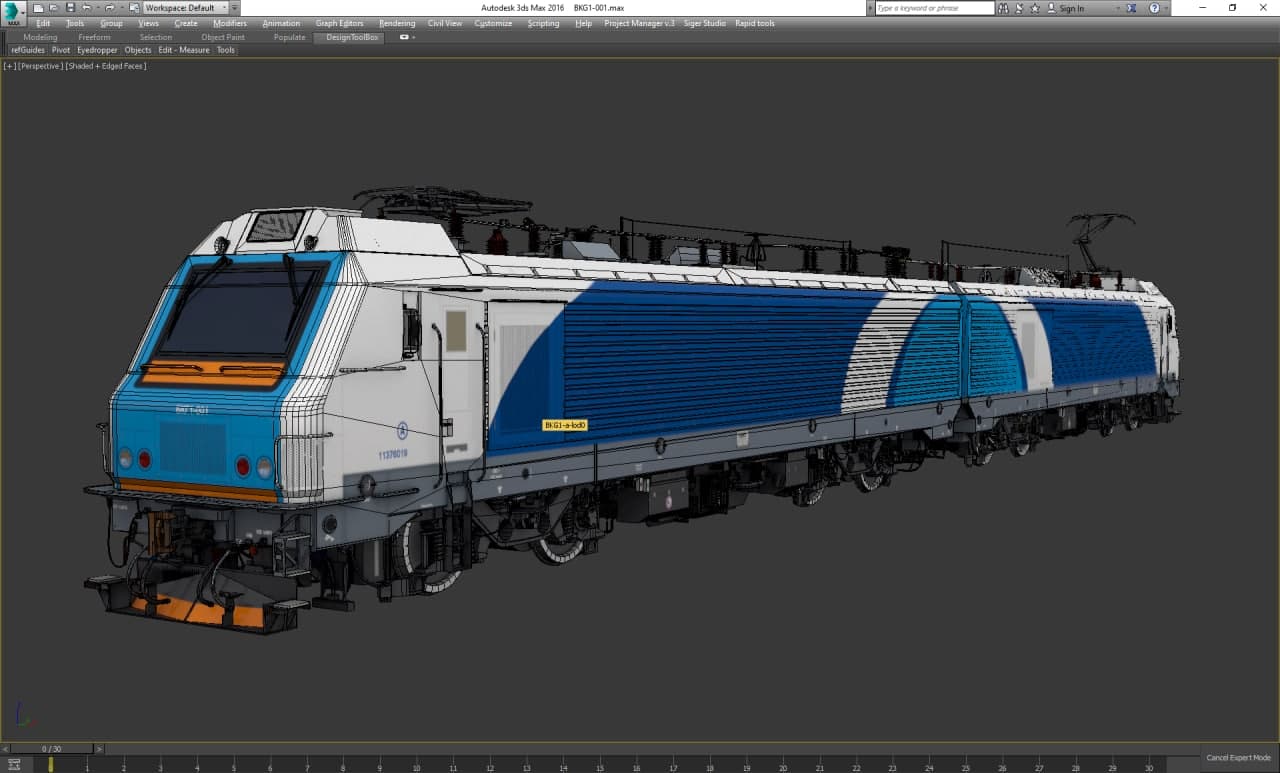
Task: Click the Favorites star icon
Action: (x=1035, y=8)
